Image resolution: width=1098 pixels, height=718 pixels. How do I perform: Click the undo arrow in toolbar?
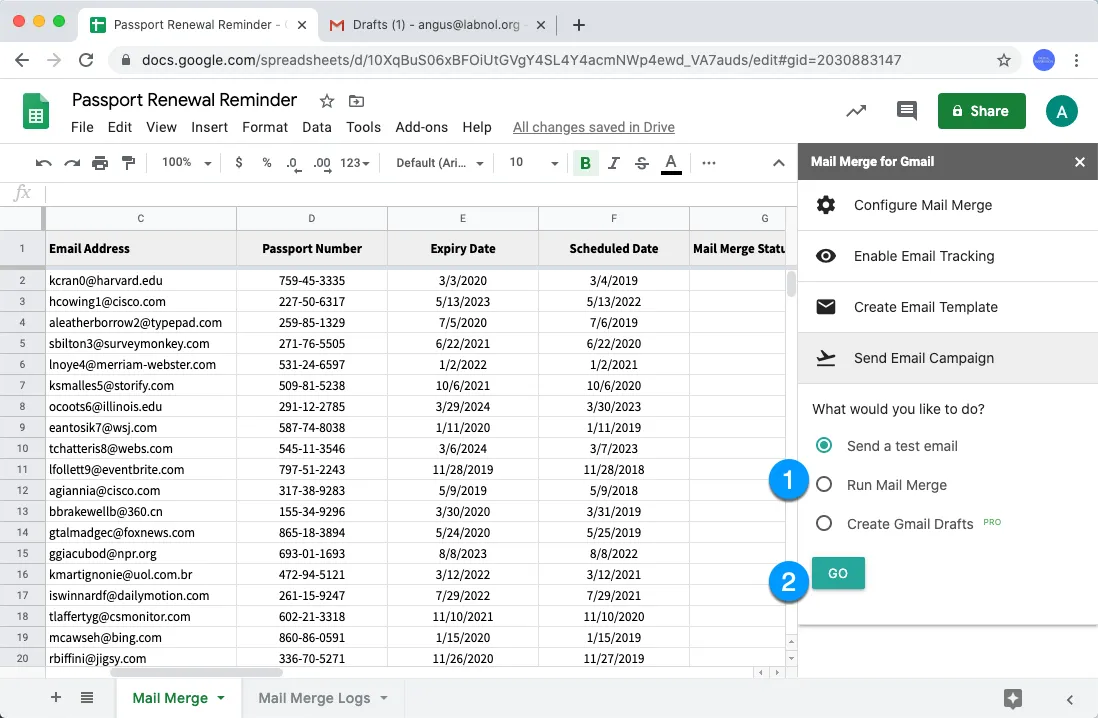tap(43, 163)
